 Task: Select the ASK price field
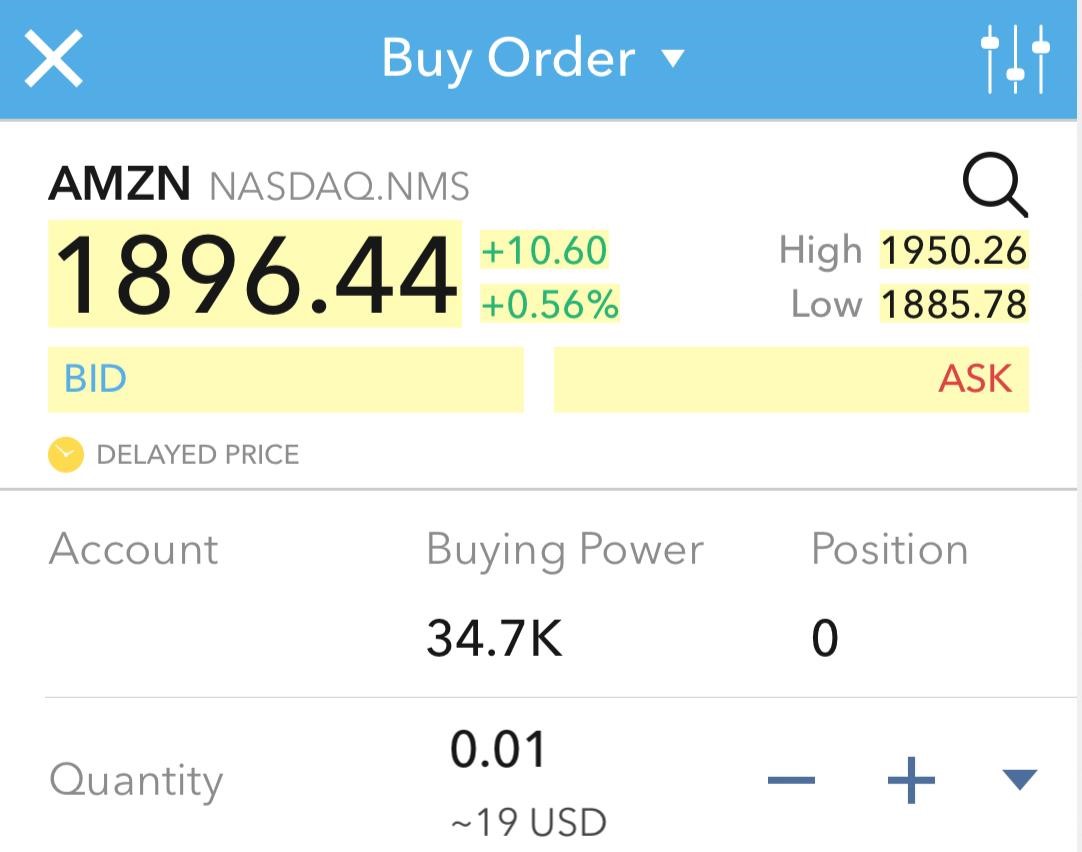[791, 379]
